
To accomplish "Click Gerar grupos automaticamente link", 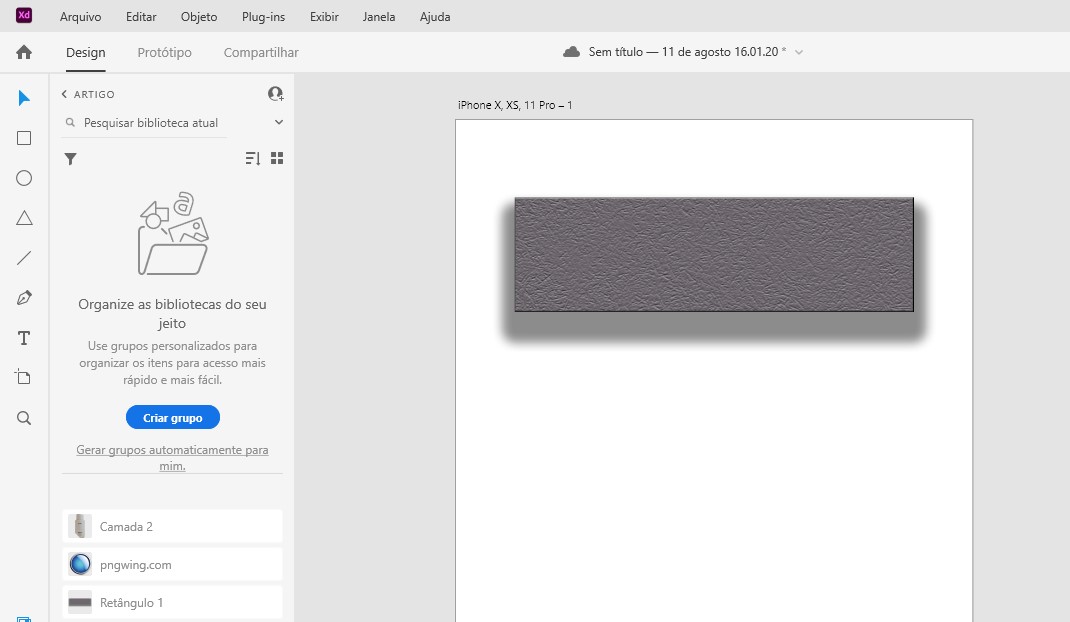I will pyautogui.click(x=172, y=458).
